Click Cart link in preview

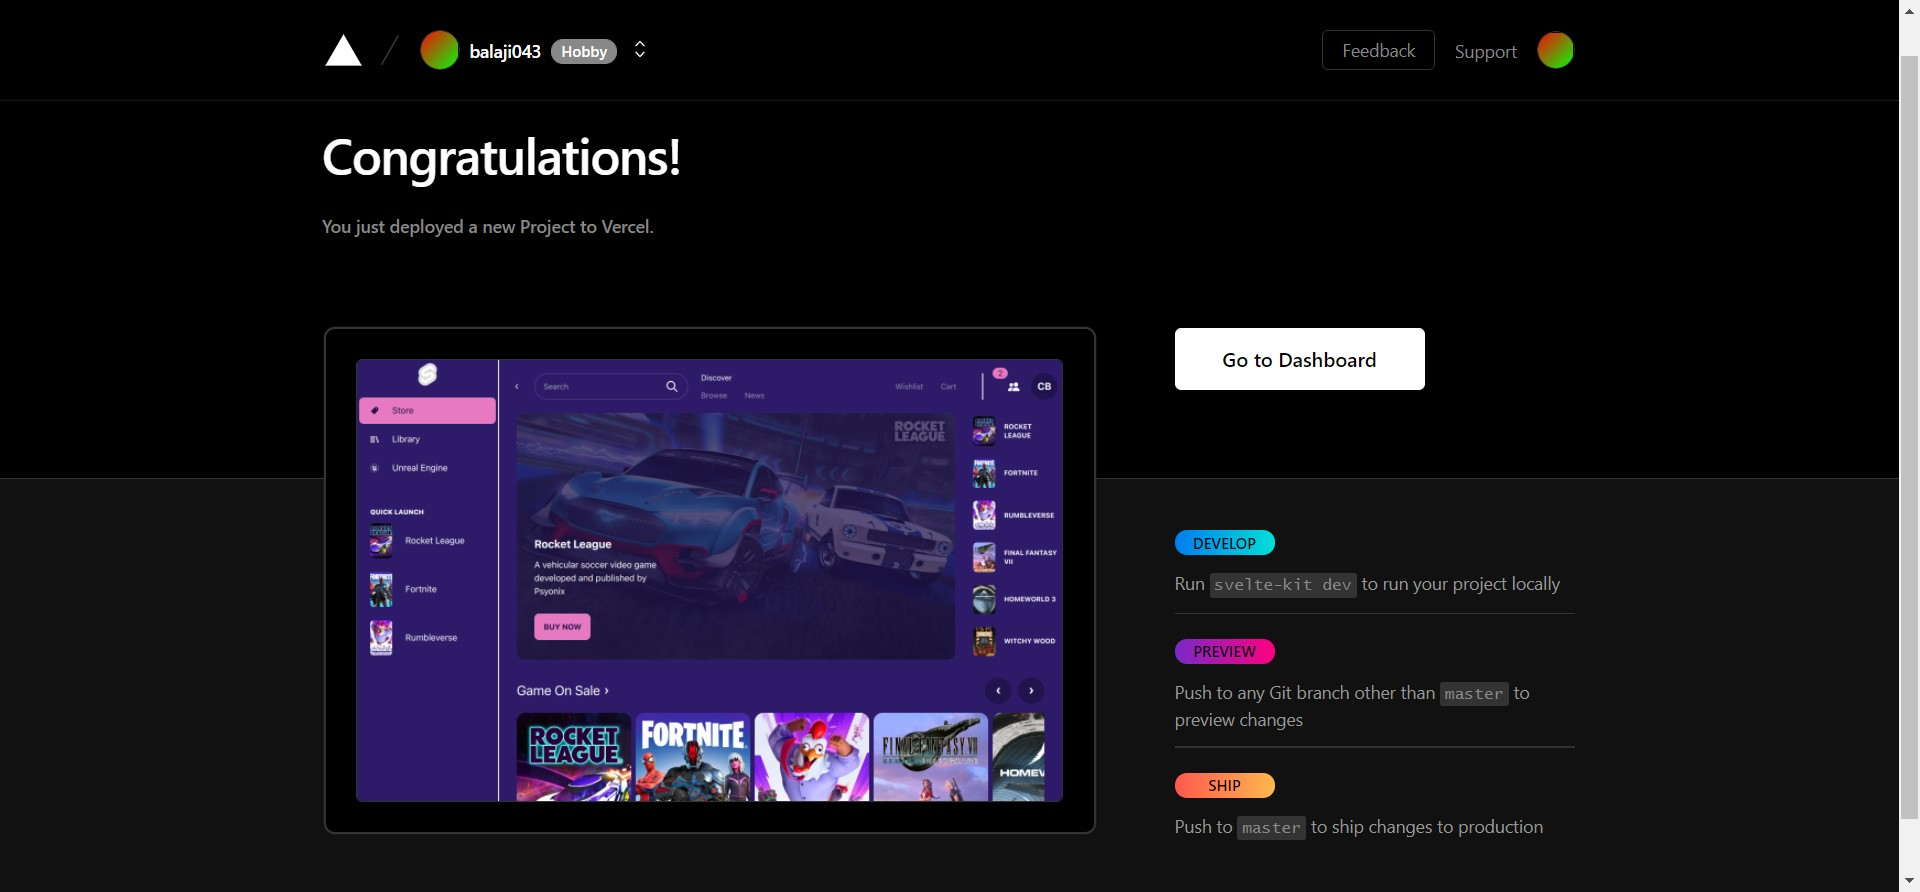tap(948, 386)
